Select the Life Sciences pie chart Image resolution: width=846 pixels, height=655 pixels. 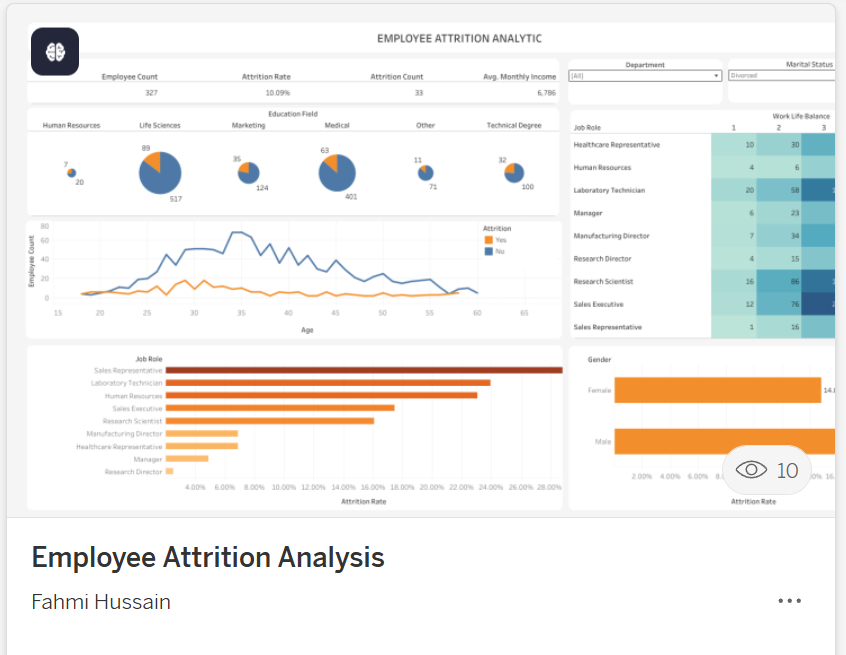160,172
